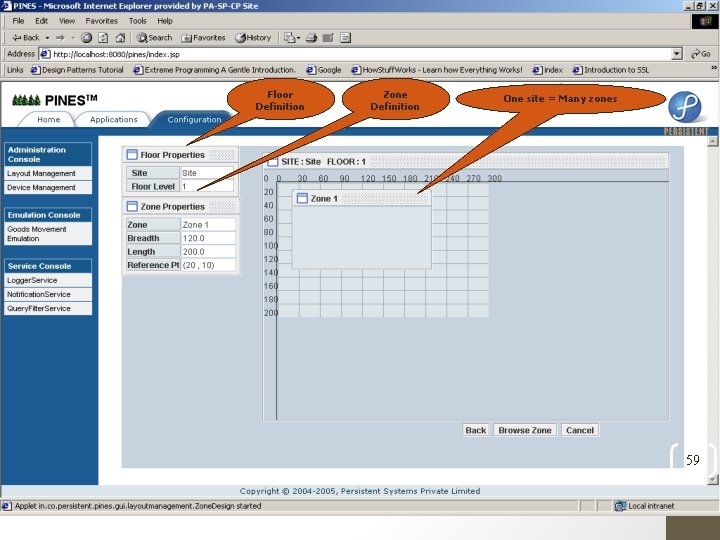The width and height of the screenshot is (720, 540).
Task: Click the Refresh page icon
Action: click(x=103, y=38)
